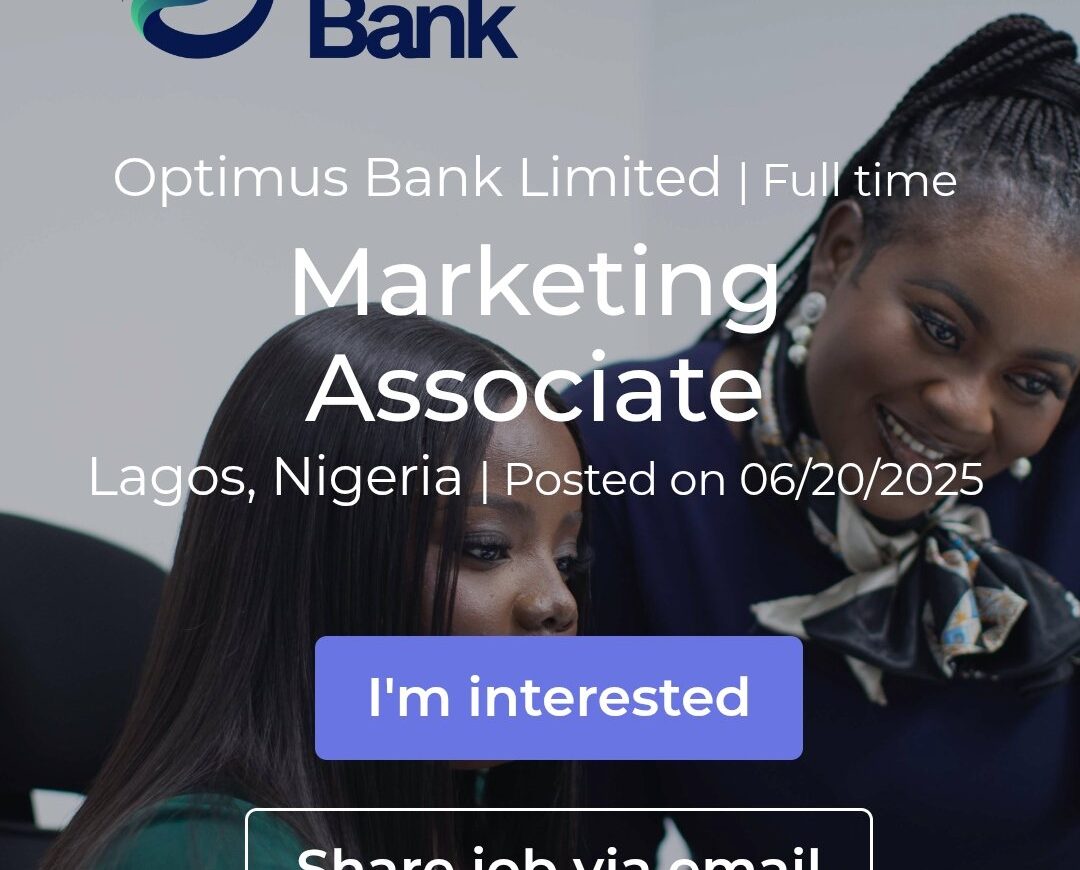This screenshot has height=870, width=1080.
Task: Apply with the "I'm interested" button
Action: [x=559, y=698]
